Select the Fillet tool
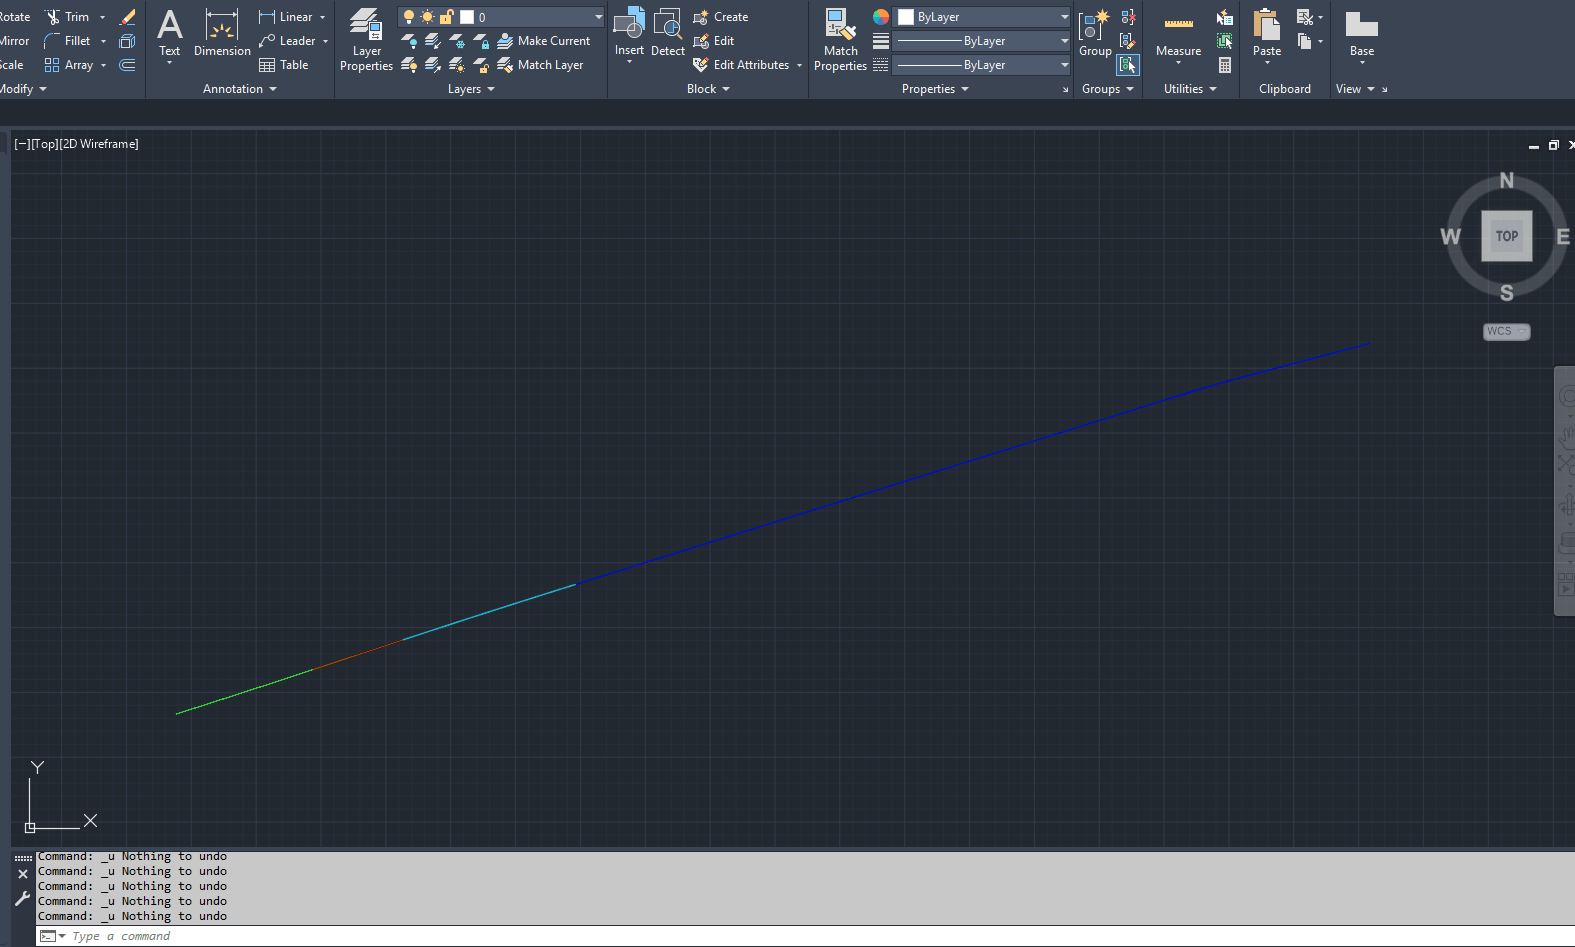This screenshot has width=1575, height=947. click(67, 41)
